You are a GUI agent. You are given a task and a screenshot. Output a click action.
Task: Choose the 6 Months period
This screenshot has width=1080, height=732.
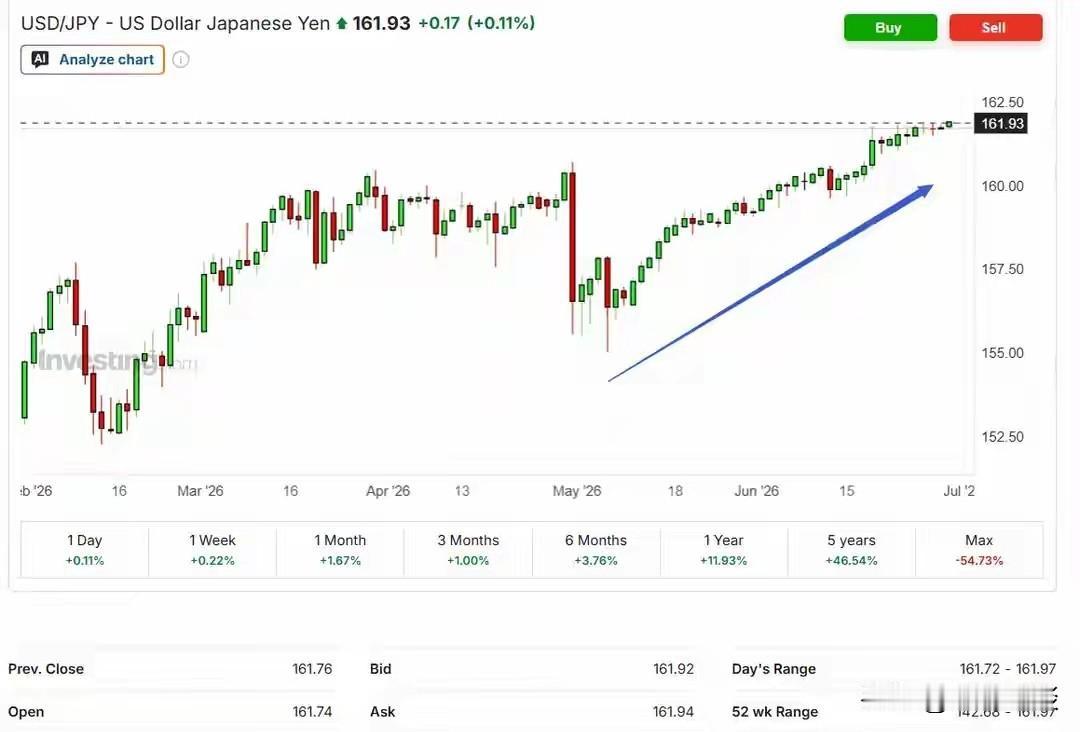596,550
